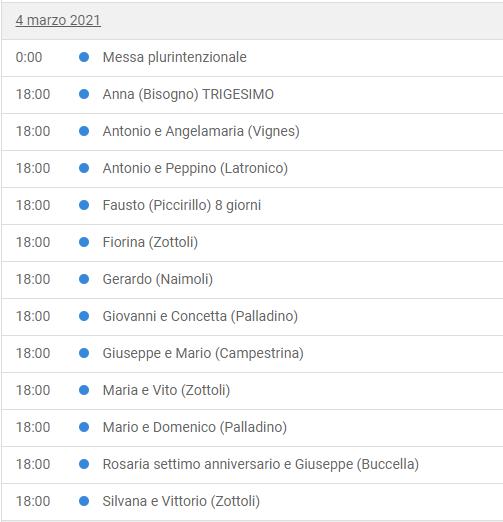503x522 pixels.
Task: Click the blue dot next to Gerardo (Naimoli)
Action: 84,279
